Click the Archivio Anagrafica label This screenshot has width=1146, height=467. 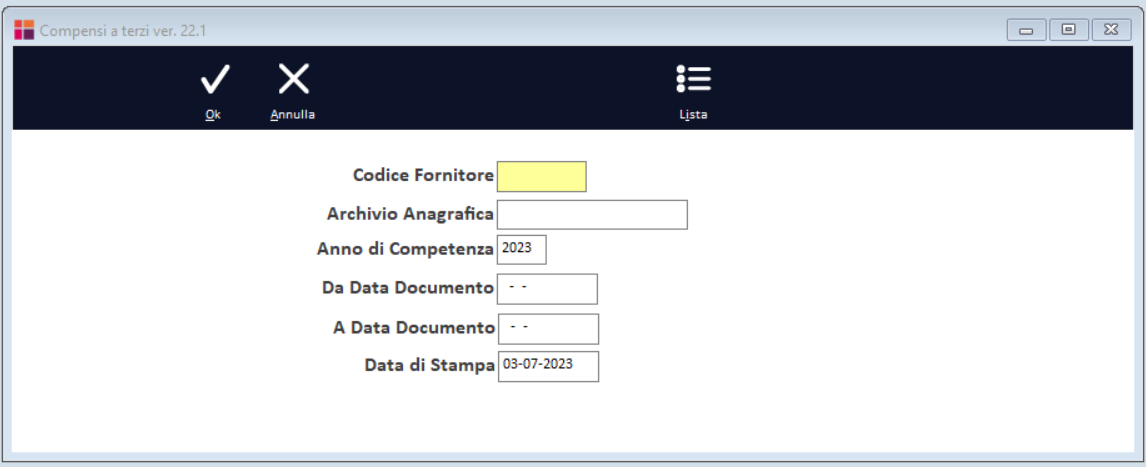[410, 214]
